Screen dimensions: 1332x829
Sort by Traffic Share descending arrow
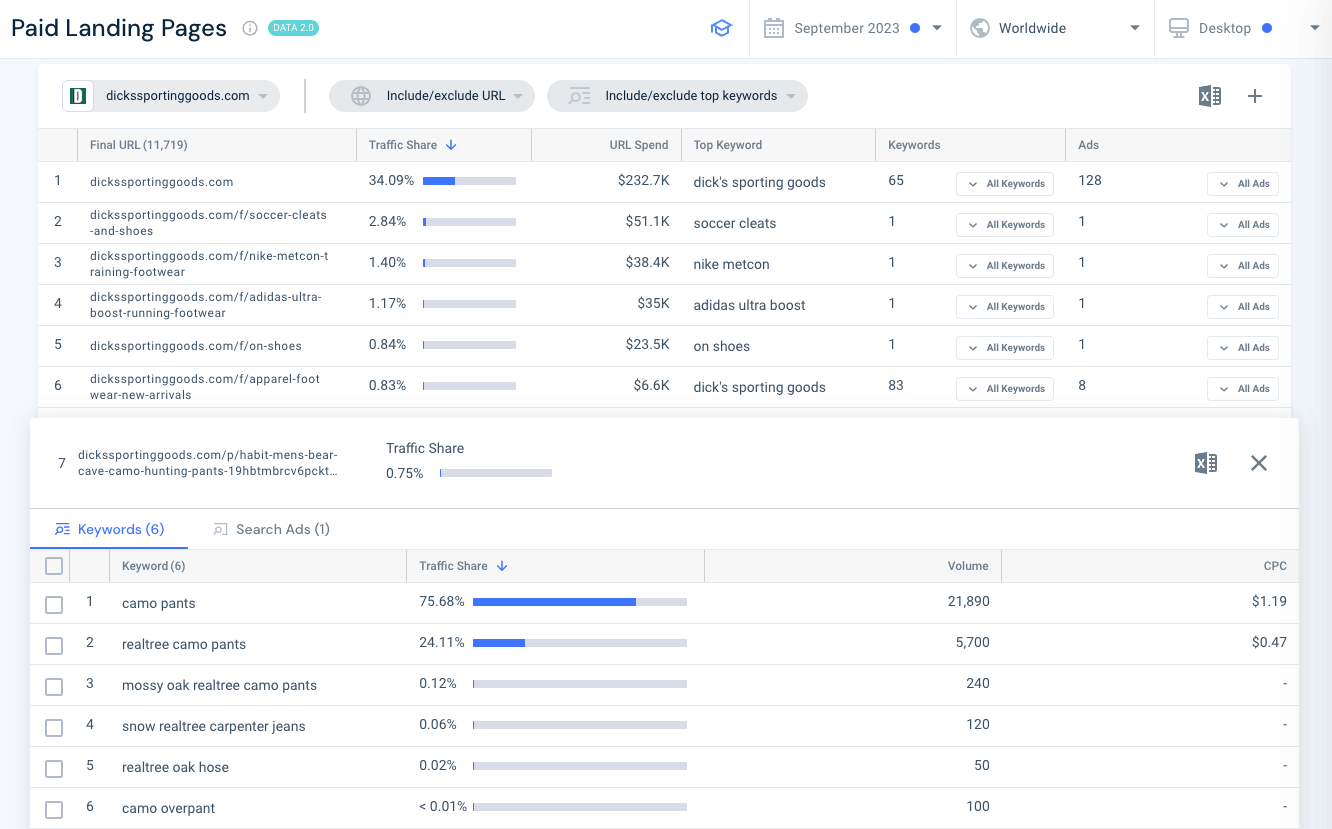click(452, 145)
